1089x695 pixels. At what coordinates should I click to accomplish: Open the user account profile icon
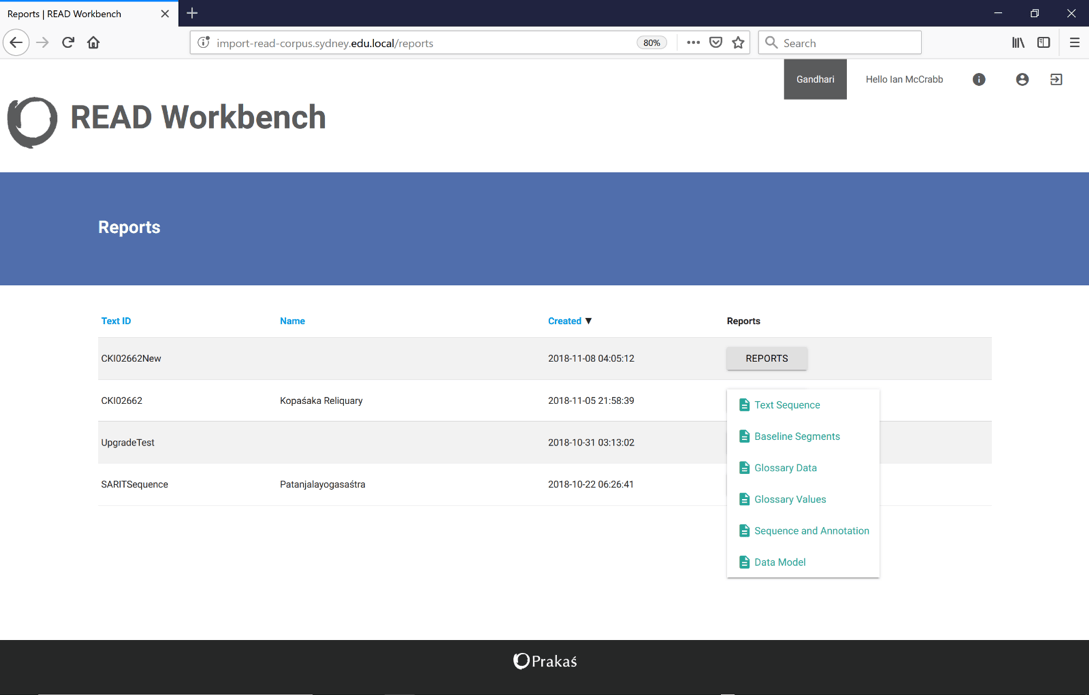tap(1022, 79)
